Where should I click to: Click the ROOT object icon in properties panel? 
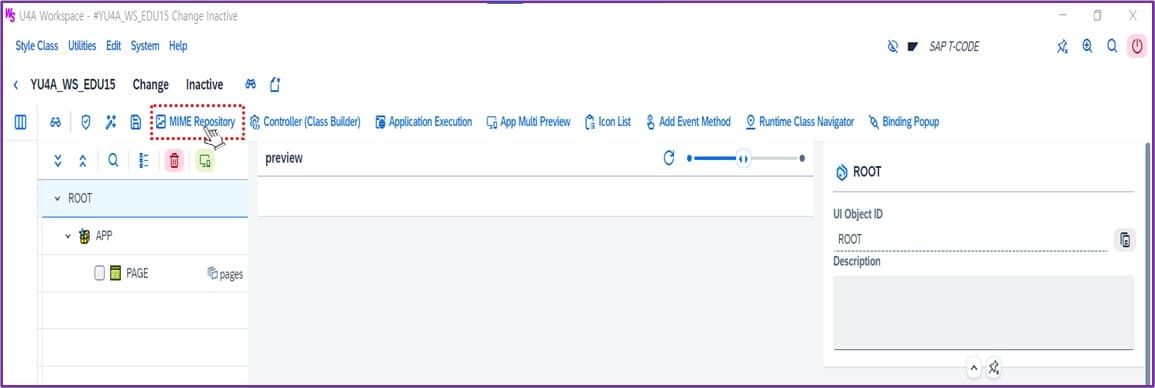(842, 172)
